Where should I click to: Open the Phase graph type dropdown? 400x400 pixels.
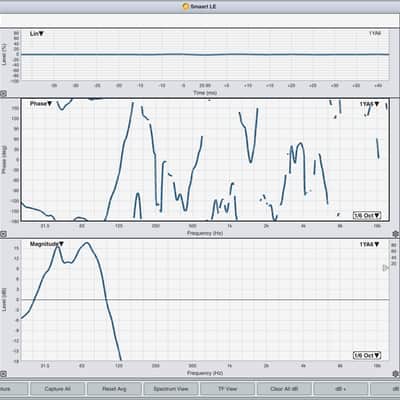click(41, 104)
